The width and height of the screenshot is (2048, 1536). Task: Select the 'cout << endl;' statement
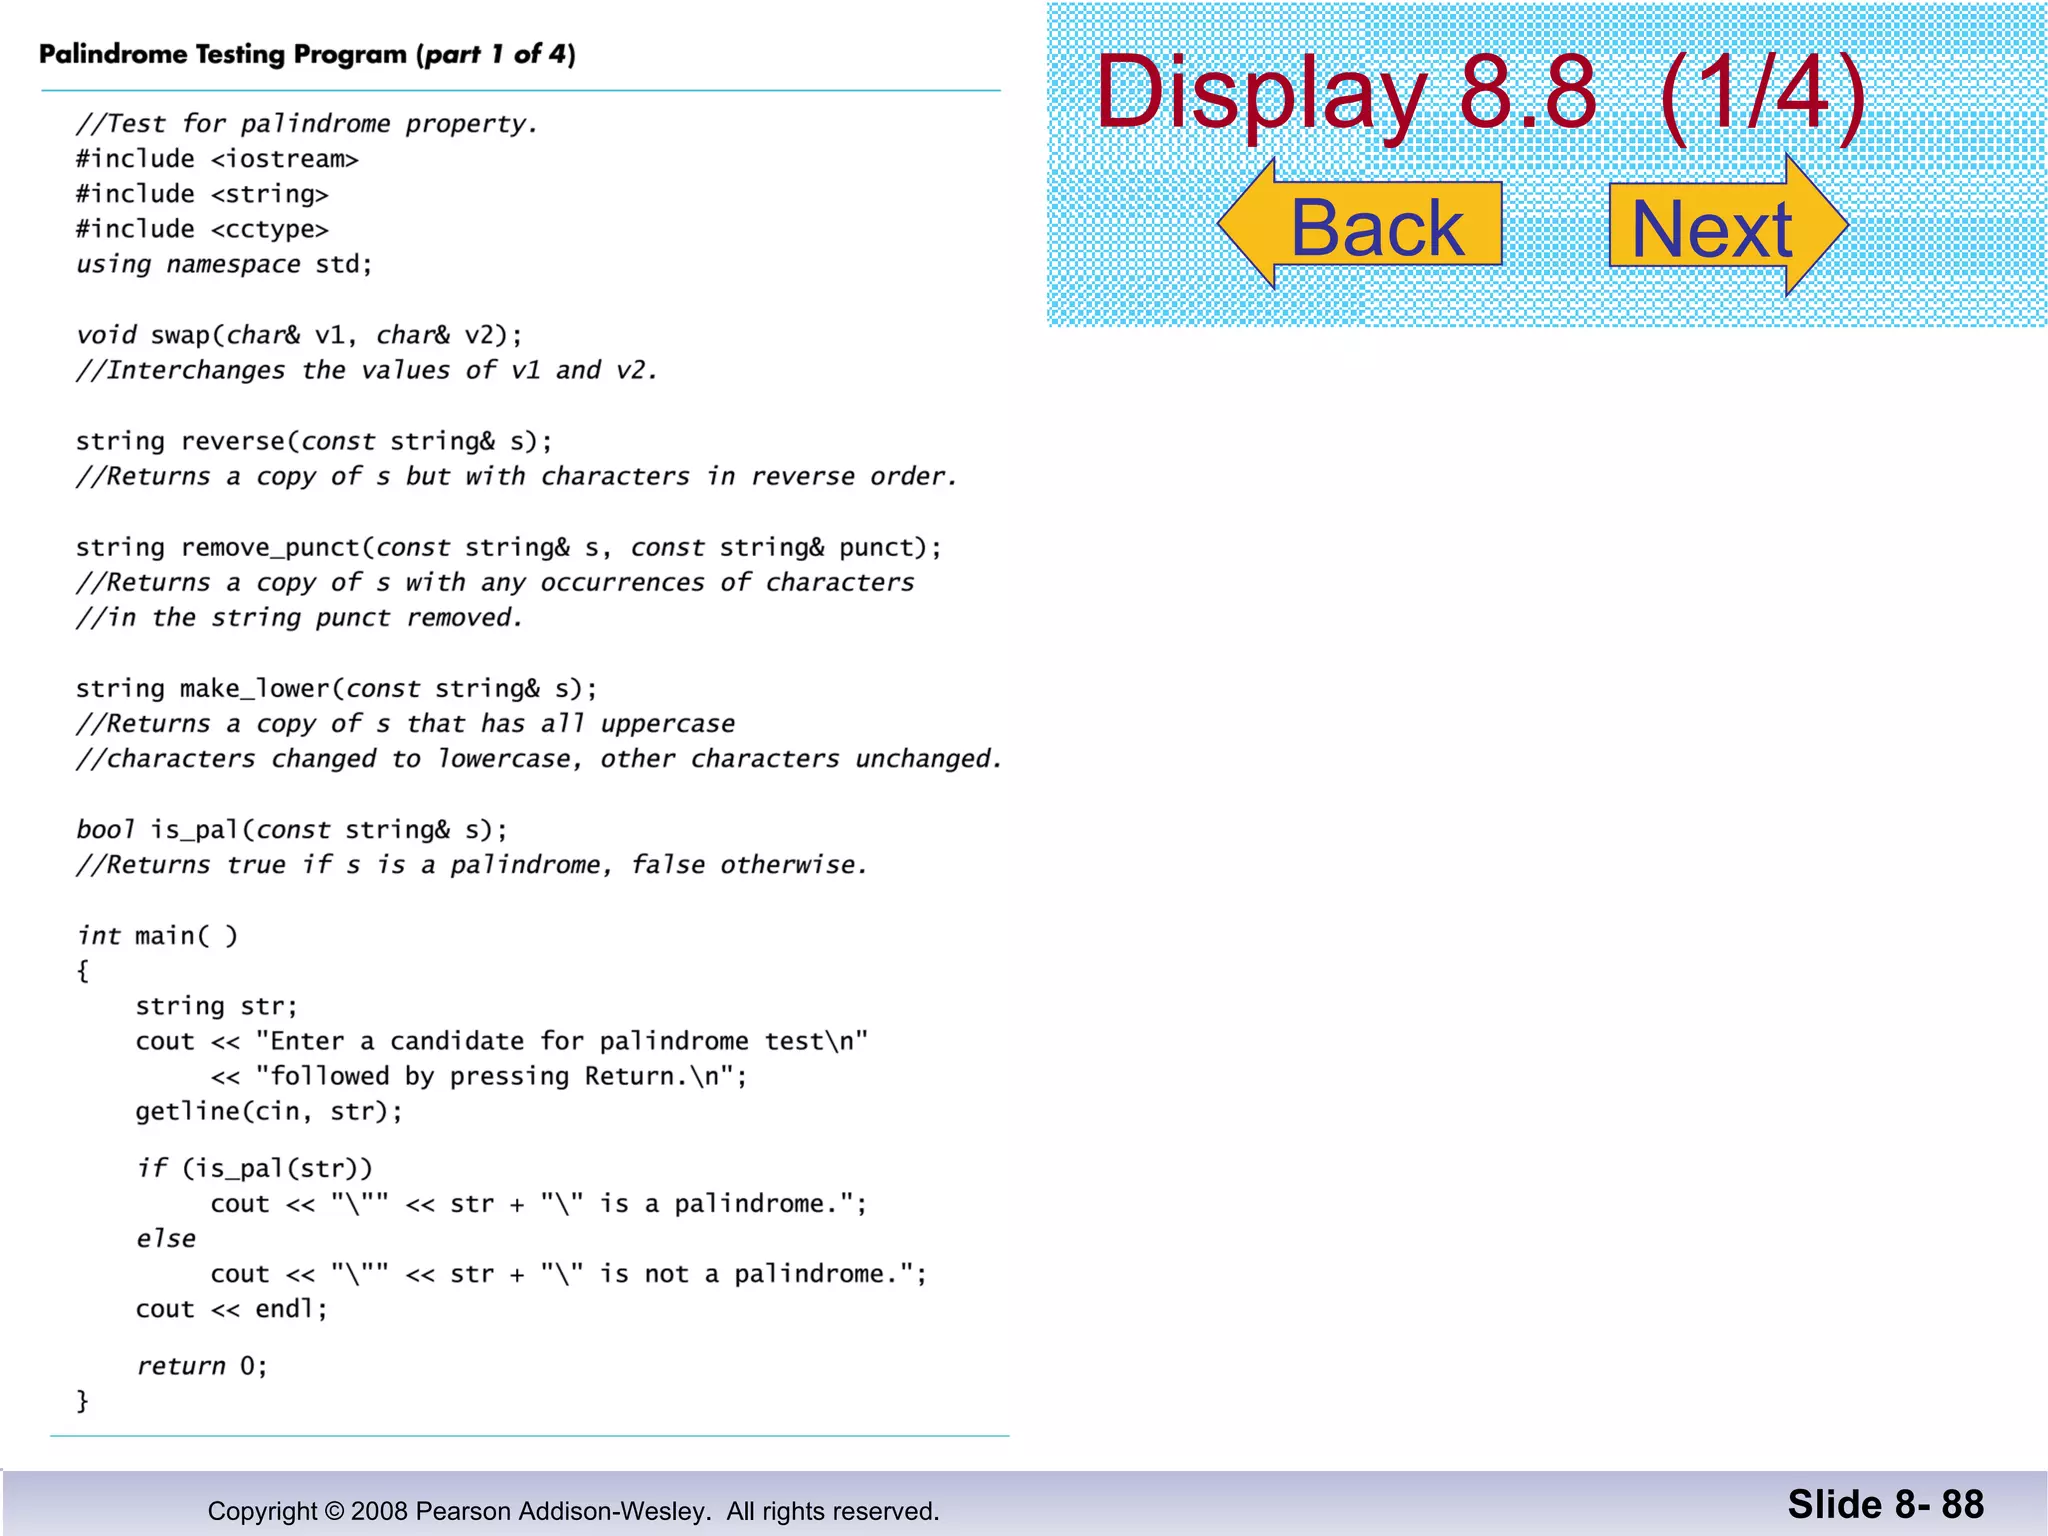point(231,1309)
